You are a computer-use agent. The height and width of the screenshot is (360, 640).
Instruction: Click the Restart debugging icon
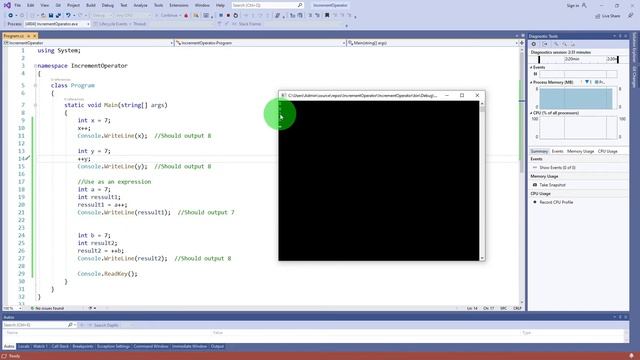(236, 16)
